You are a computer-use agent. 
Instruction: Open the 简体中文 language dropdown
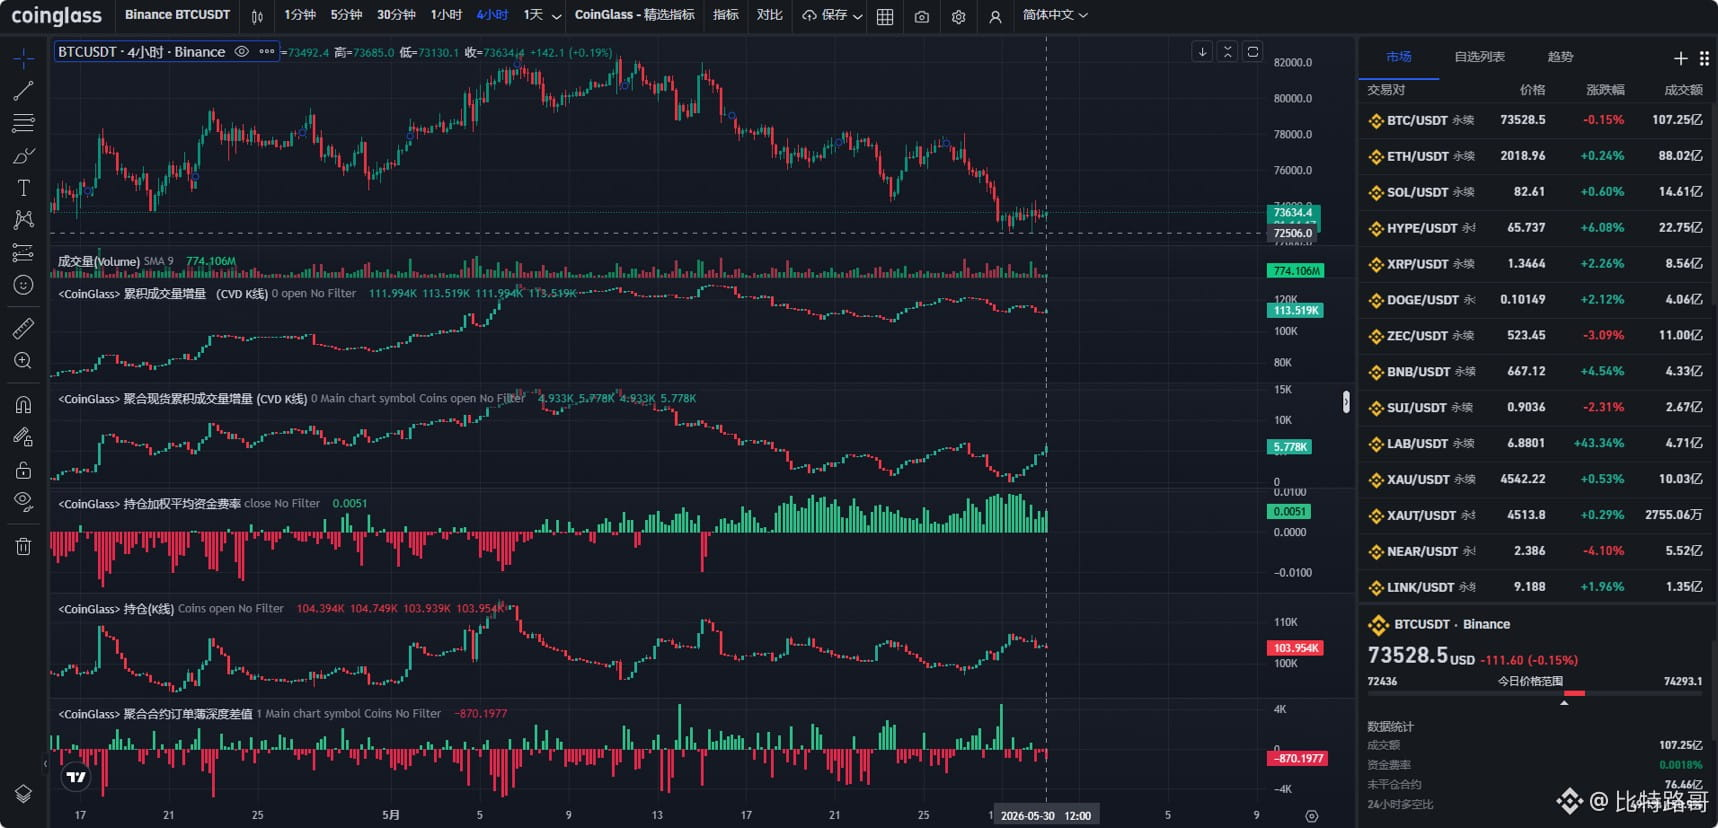coord(1055,15)
